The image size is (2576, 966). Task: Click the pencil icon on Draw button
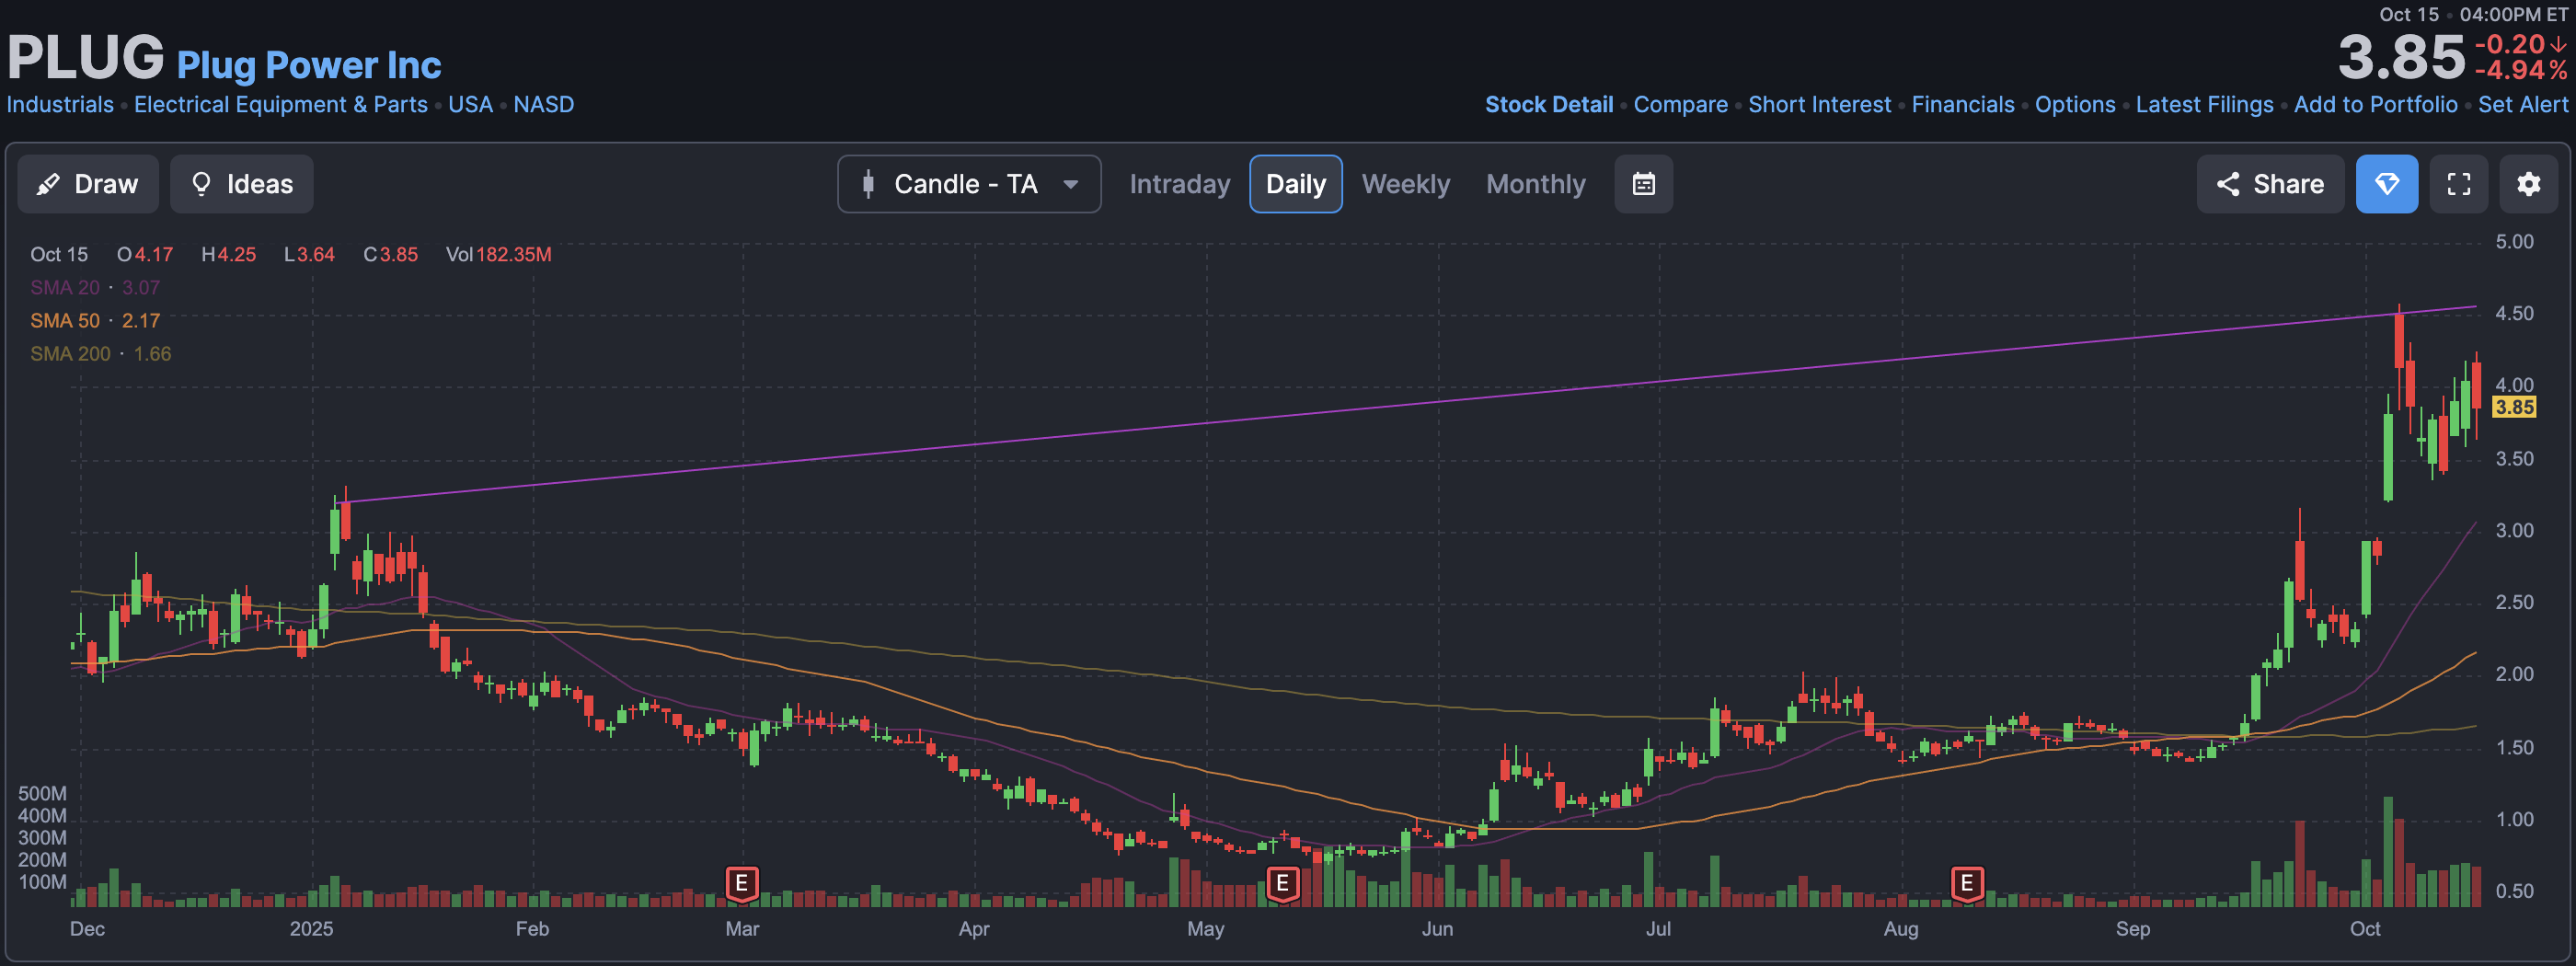[x=47, y=184]
